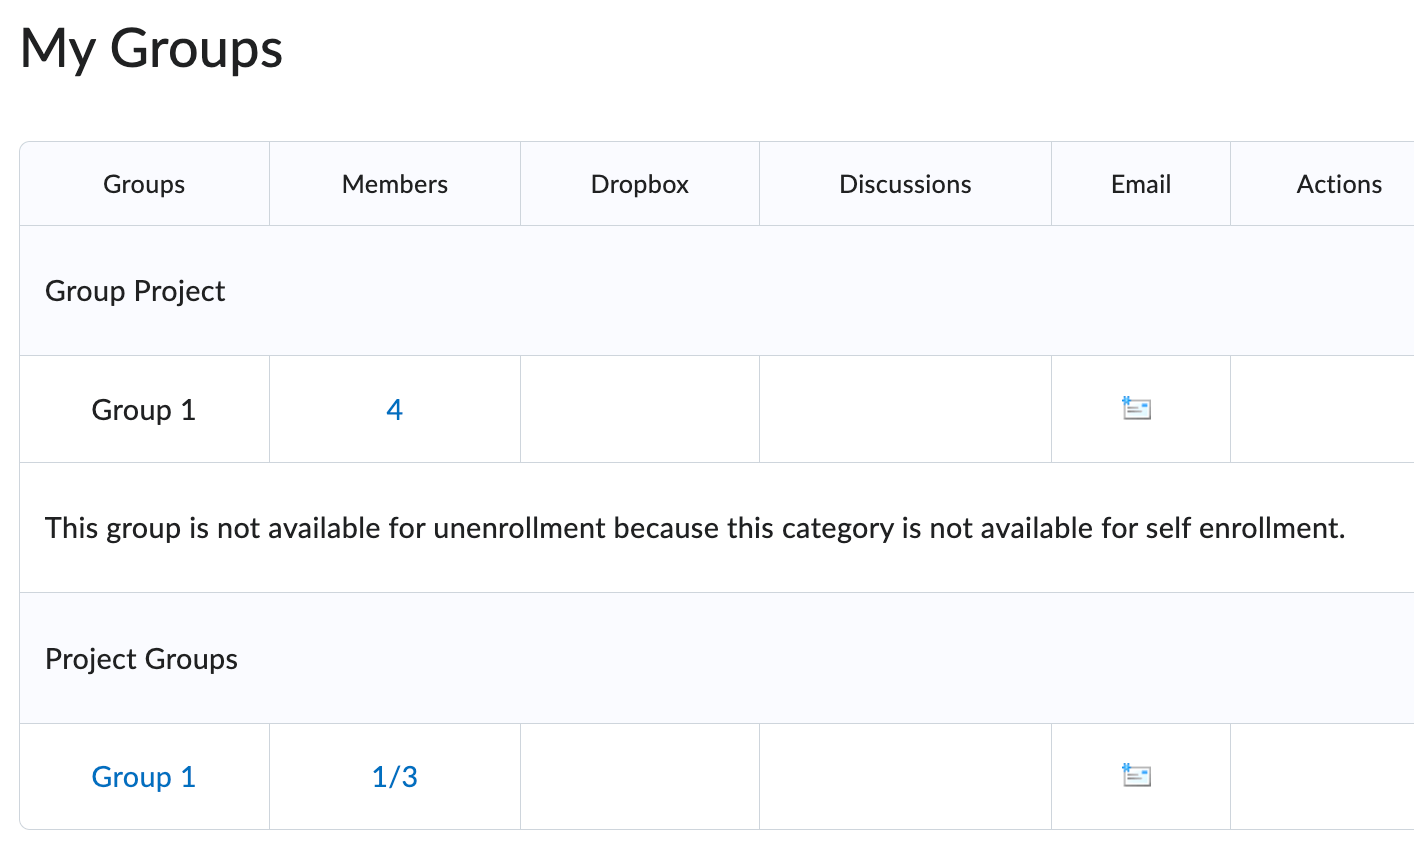Click the Project Groups category row label
1414x850 pixels.
(x=141, y=659)
